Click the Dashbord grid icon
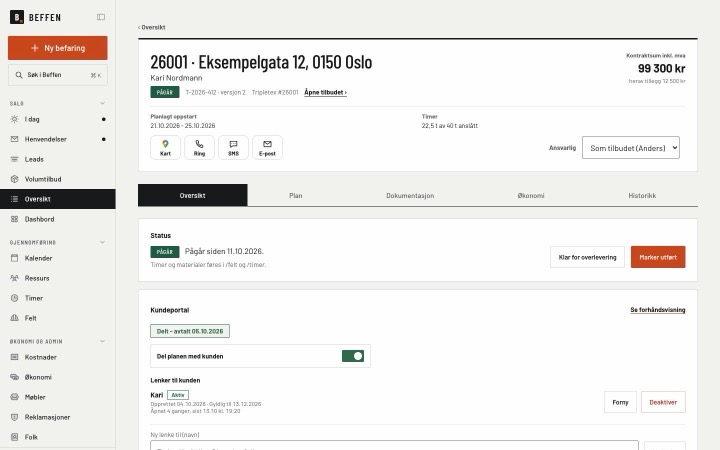 15,219
